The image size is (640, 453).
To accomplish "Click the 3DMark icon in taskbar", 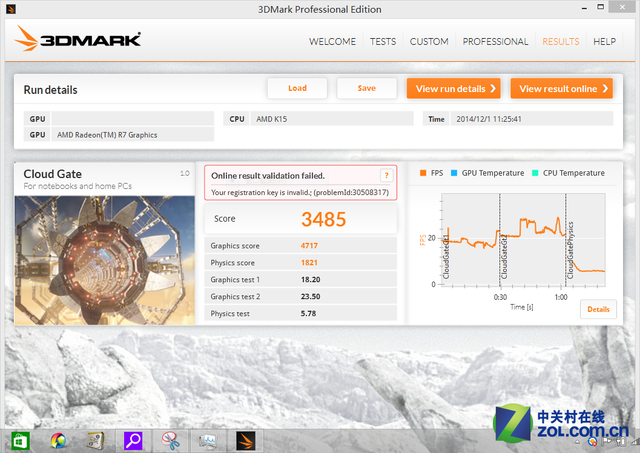I will tap(246, 440).
